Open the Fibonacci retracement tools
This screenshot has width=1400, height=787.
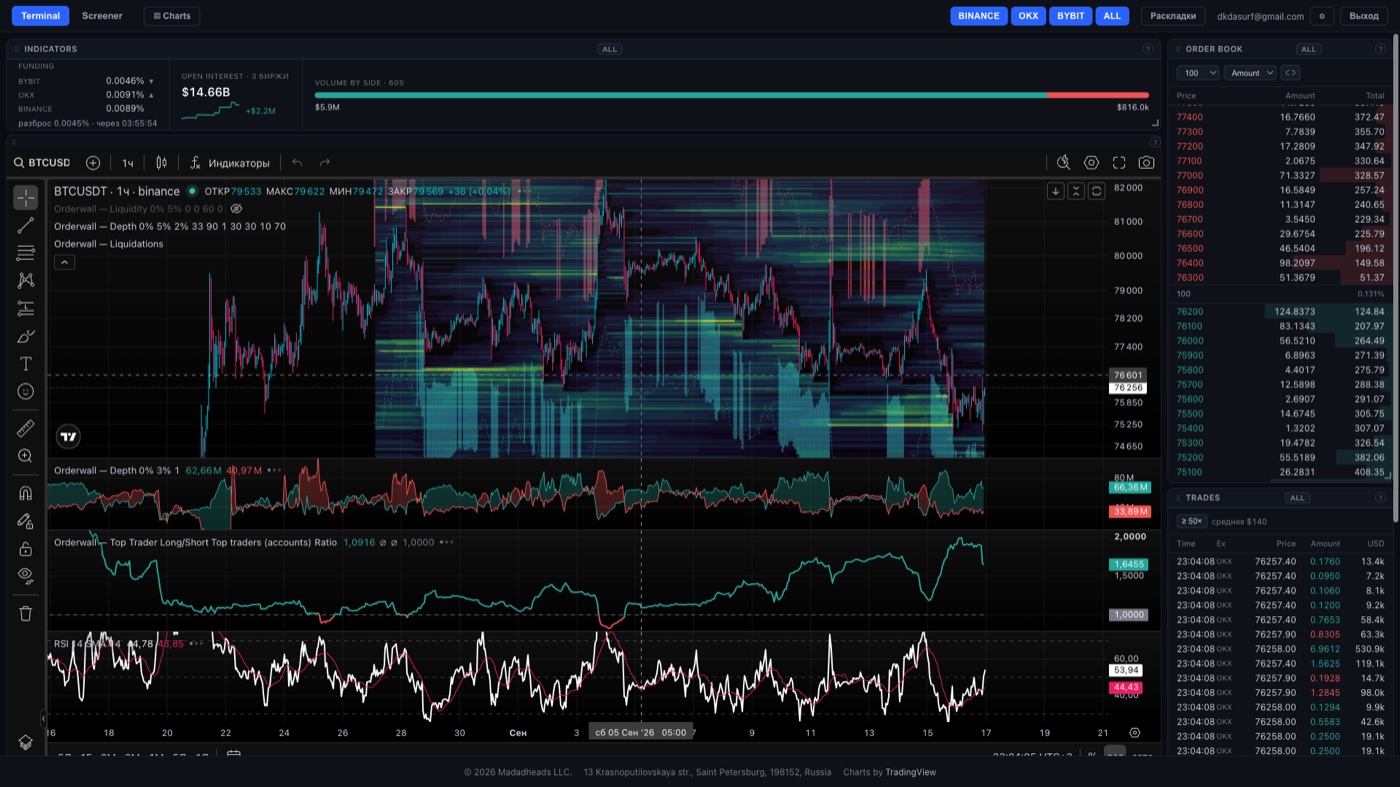[x=26, y=253]
